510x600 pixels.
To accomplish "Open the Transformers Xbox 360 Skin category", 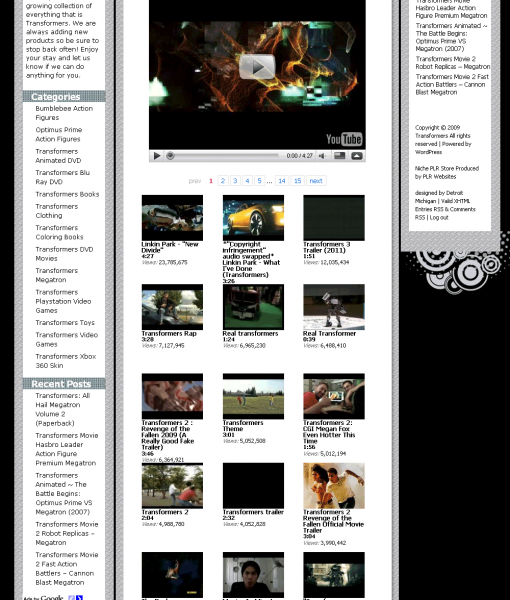I will (65, 361).
